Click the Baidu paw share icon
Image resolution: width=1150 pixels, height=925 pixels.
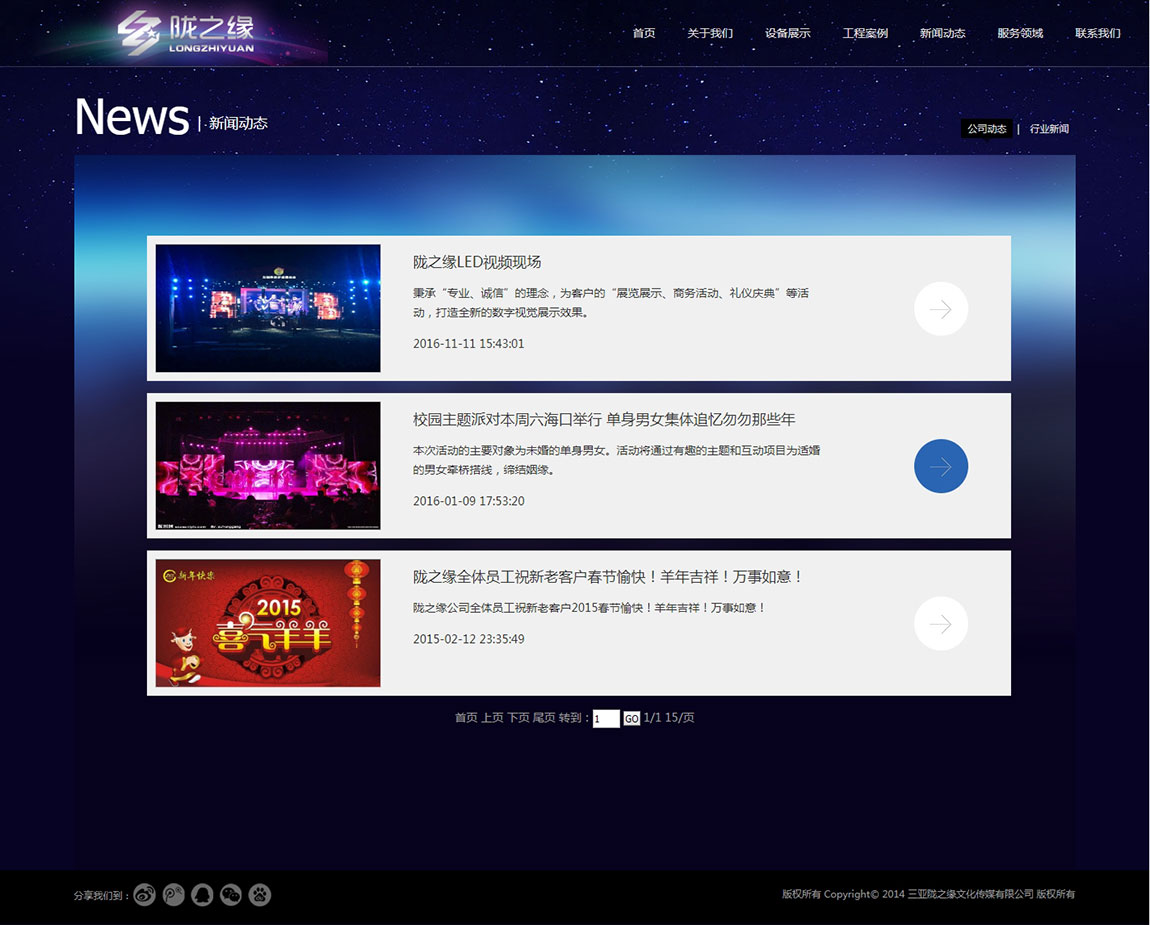click(260, 895)
